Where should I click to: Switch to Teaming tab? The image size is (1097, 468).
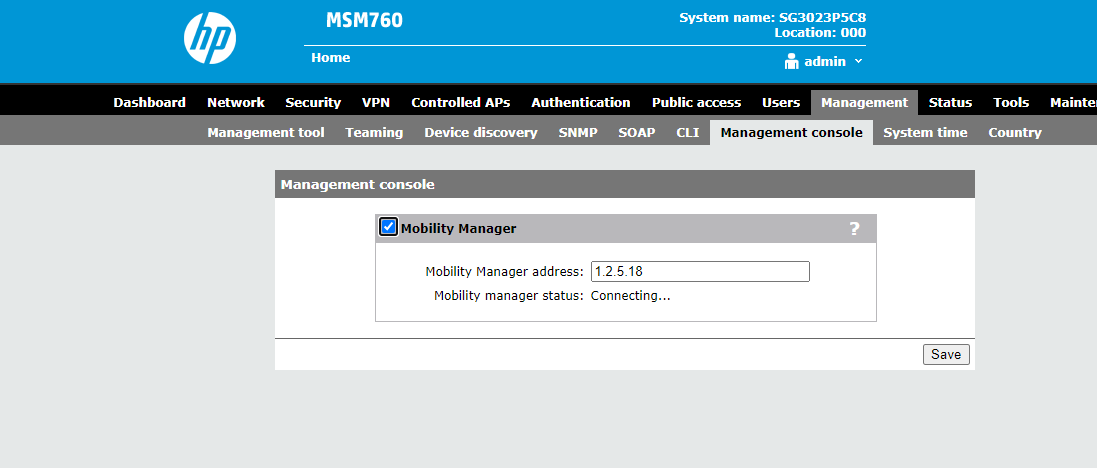pyautogui.click(x=374, y=132)
